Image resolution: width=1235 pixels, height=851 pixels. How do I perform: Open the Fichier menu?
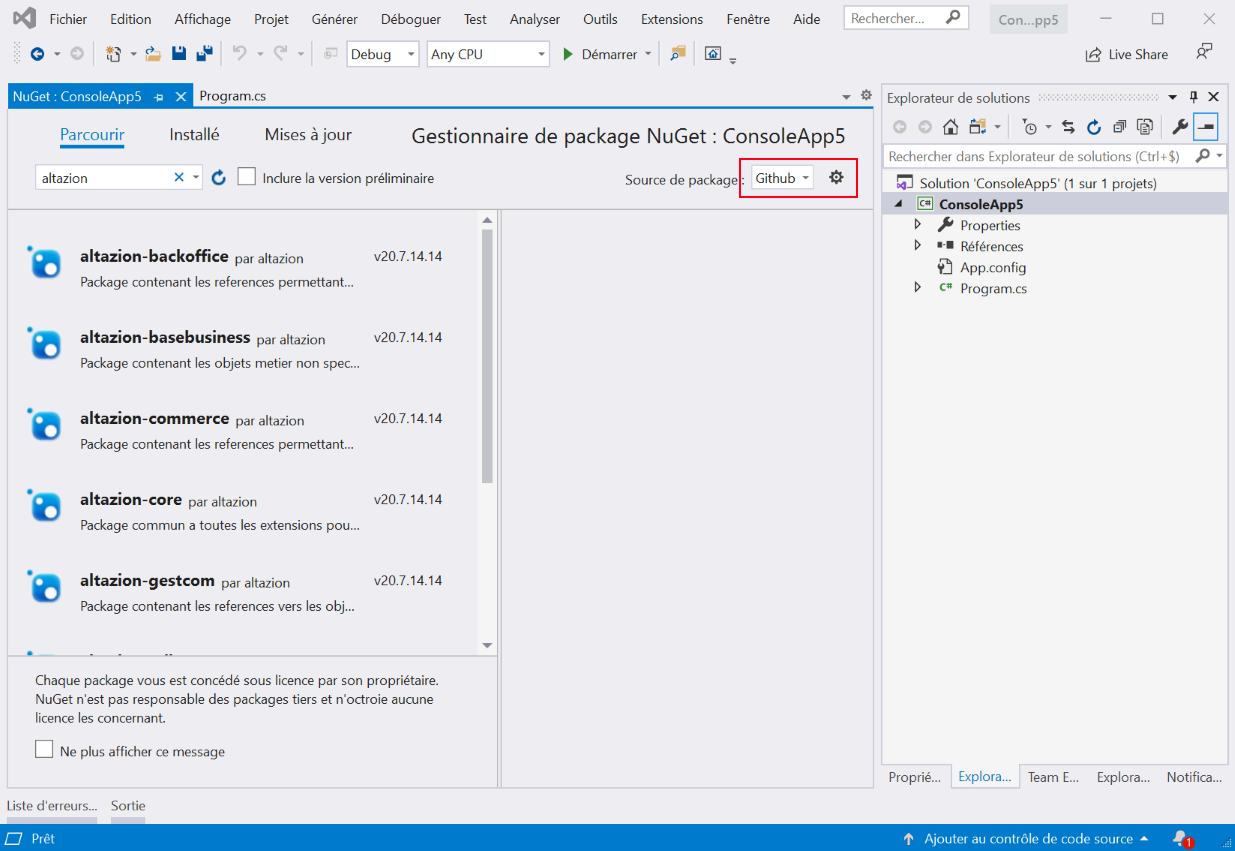(68, 19)
